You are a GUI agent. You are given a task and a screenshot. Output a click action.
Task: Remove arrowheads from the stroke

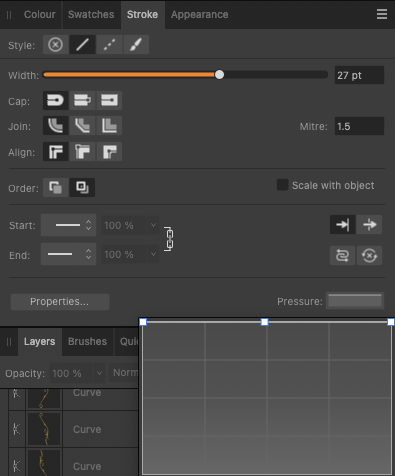tap(369, 256)
